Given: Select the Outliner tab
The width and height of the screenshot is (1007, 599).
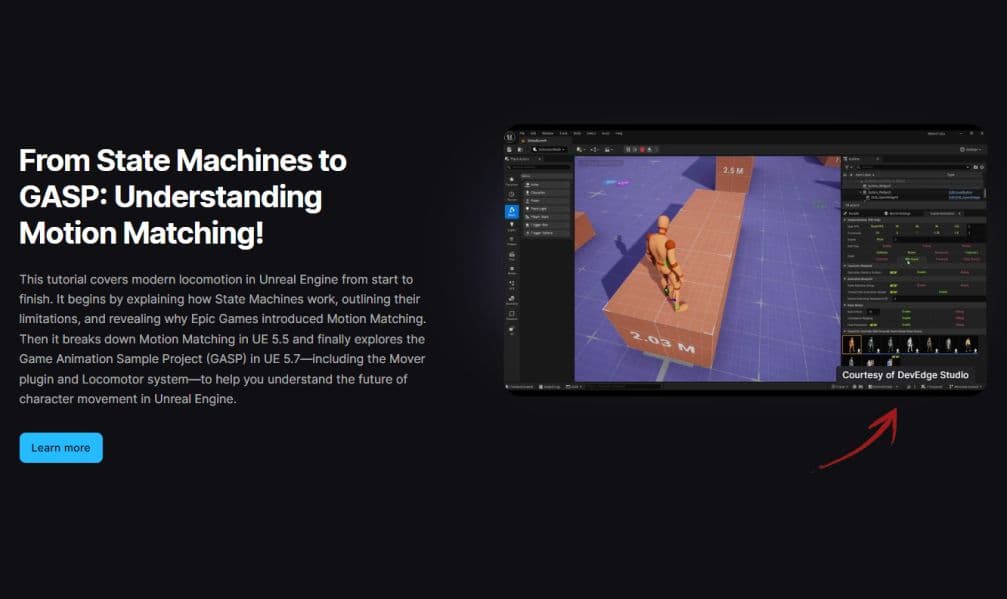Looking at the screenshot, I should [861, 159].
